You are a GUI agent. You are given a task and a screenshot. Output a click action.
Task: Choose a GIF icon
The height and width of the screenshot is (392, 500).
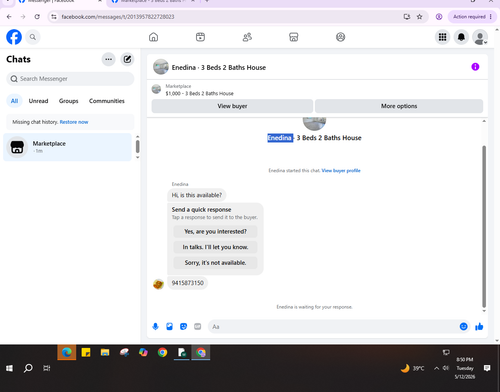198,327
